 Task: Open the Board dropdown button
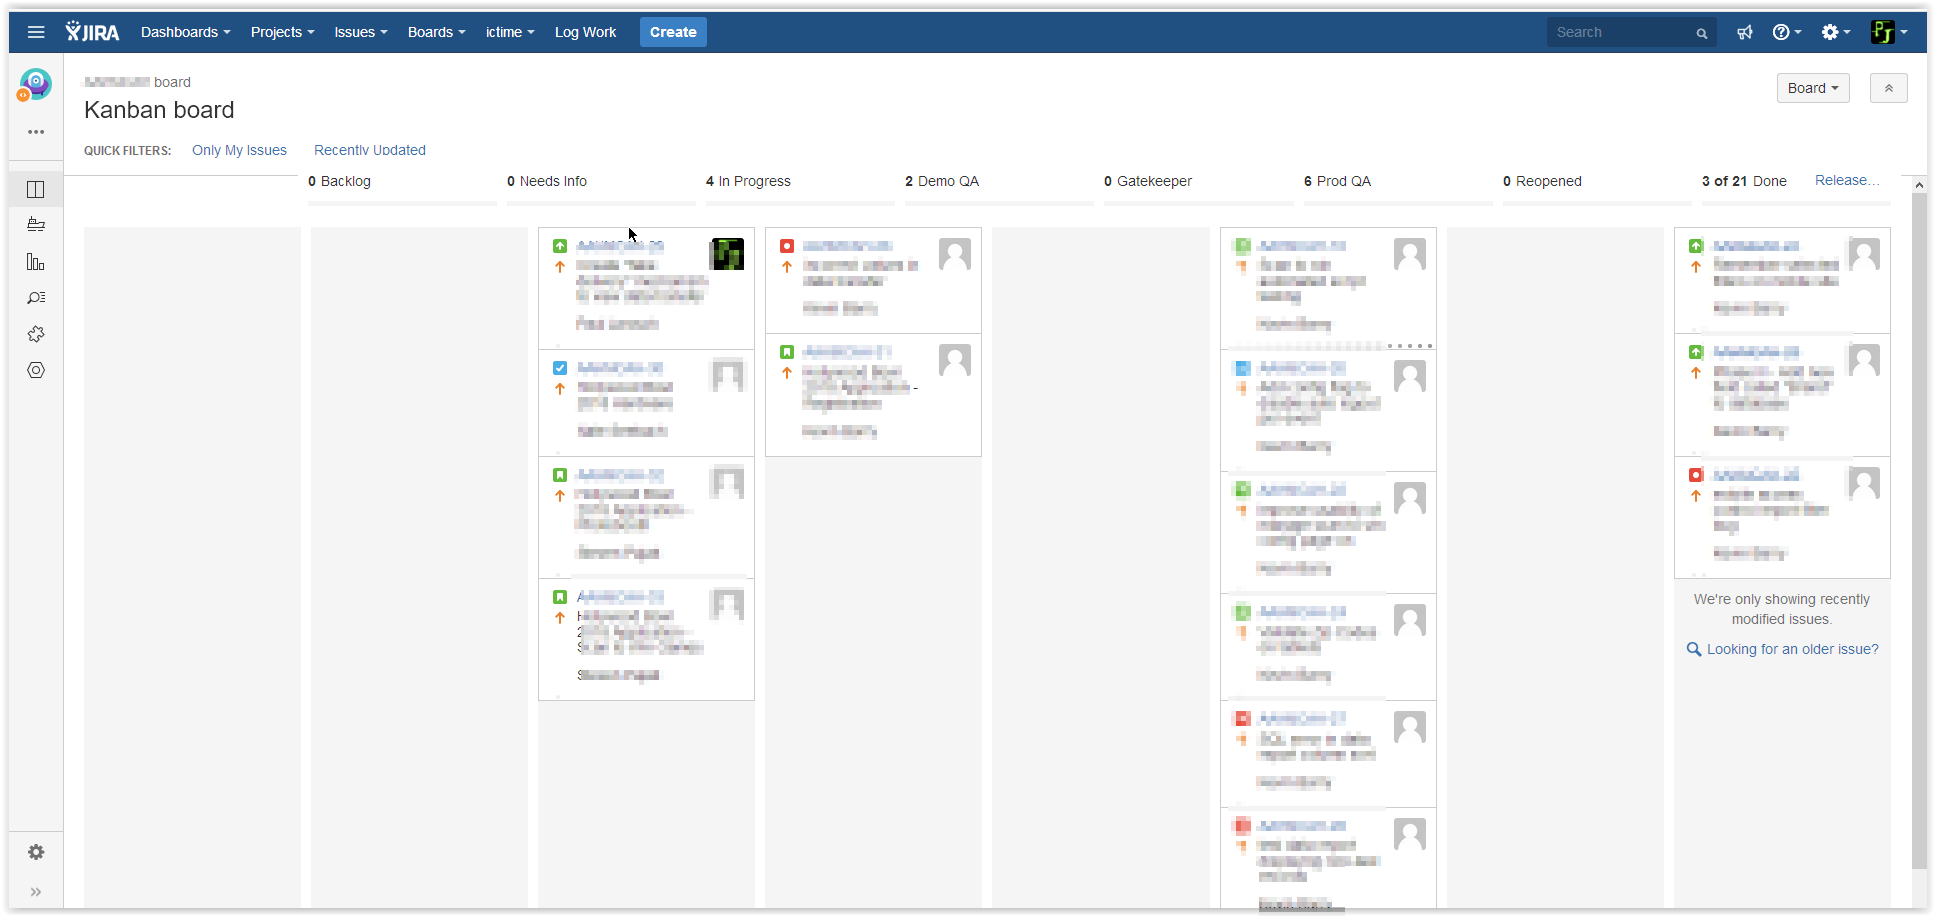point(1813,88)
